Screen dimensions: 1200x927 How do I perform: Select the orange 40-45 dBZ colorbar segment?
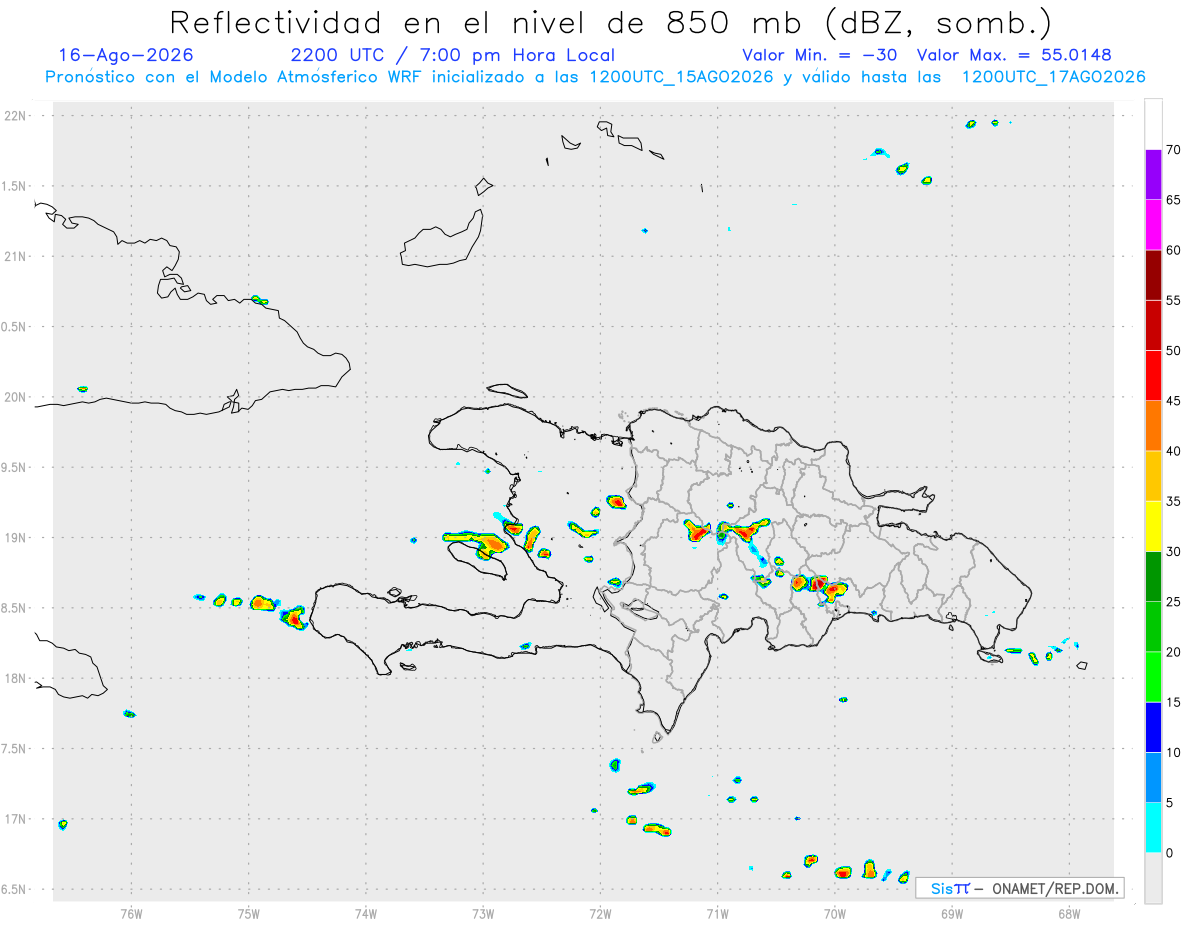[1153, 426]
